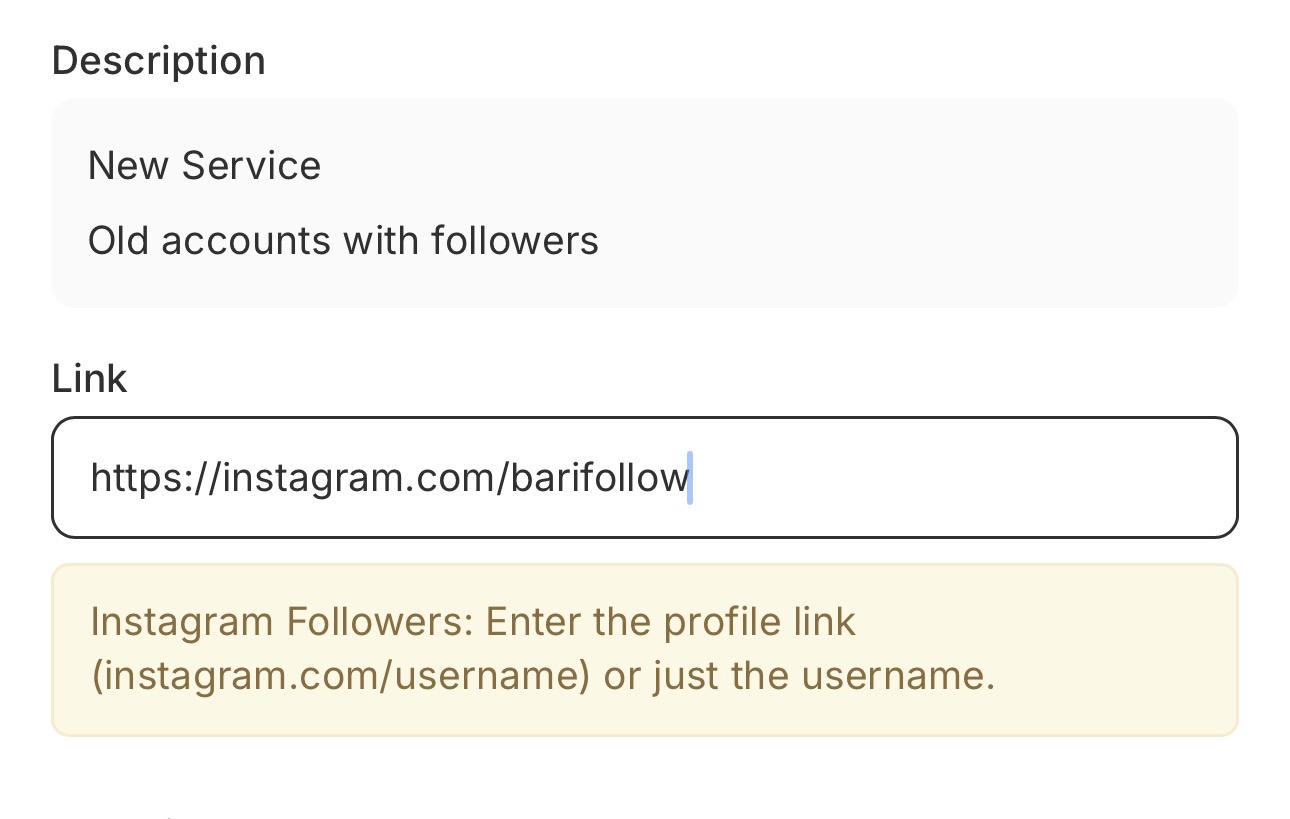Click the Description label
The image size is (1290, 819).
(158, 60)
